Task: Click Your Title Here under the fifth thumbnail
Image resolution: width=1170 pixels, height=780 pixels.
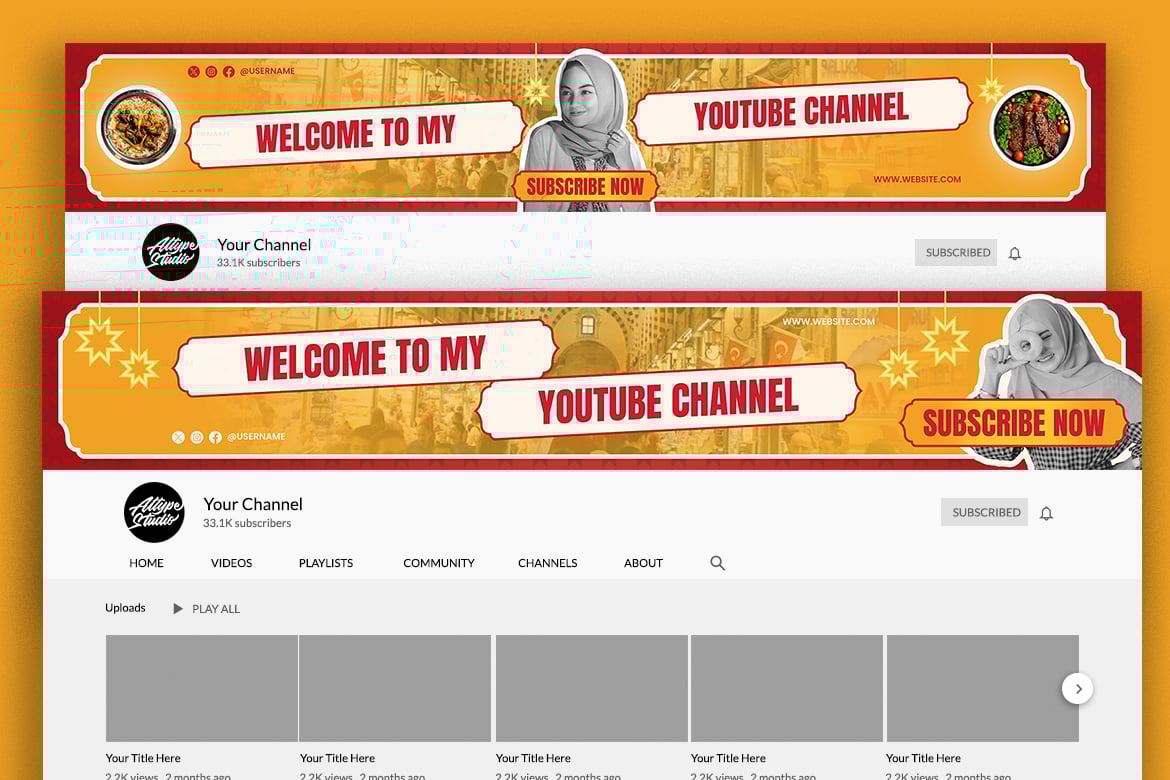Action: pos(923,758)
